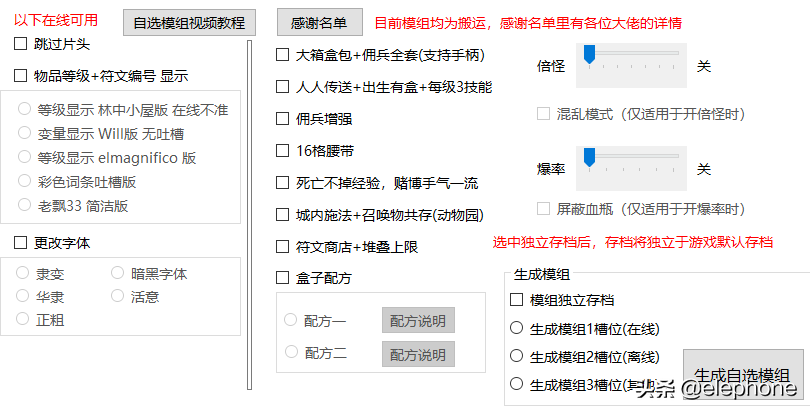810x412 pixels.
Task: Check 死亡不掉经验，赌博手气一流 option
Action: tap(283, 183)
